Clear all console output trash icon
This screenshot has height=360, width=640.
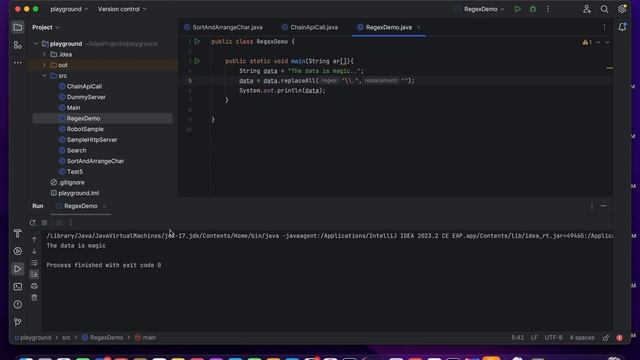click(x=34, y=298)
